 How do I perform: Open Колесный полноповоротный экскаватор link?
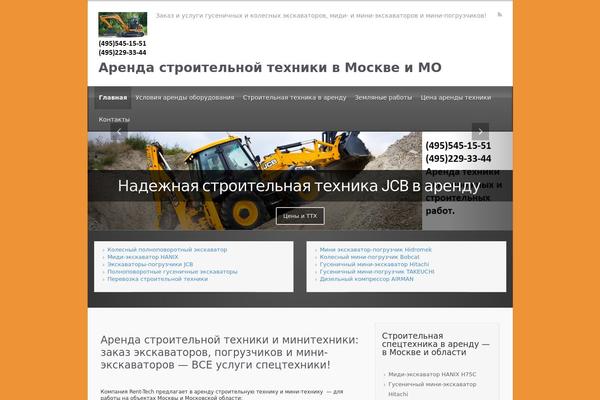[x=167, y=250]
